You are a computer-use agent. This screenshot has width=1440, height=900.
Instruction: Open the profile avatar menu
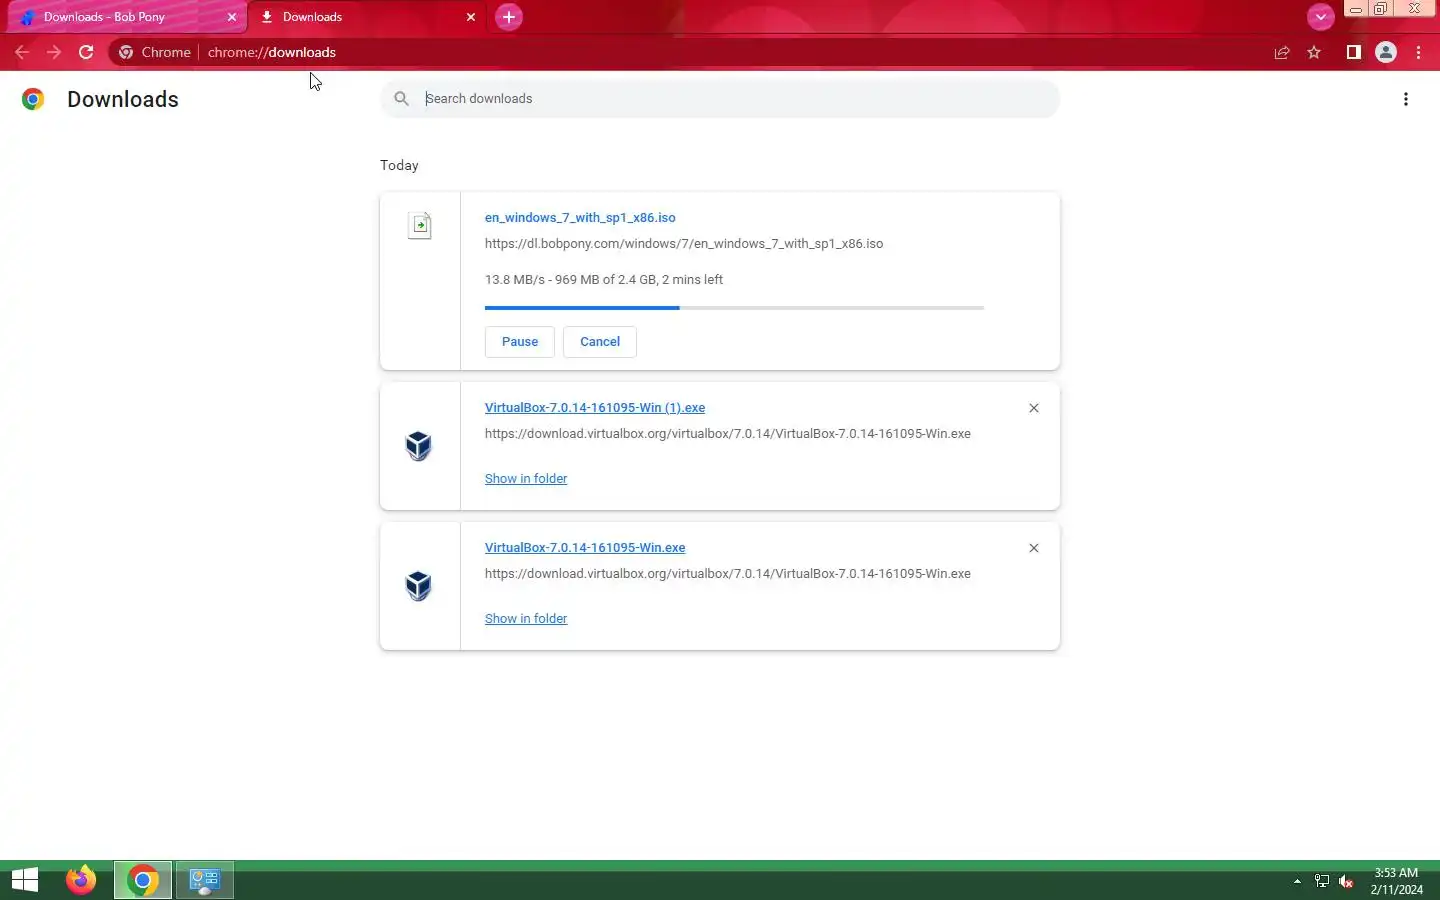point(1385,52)
